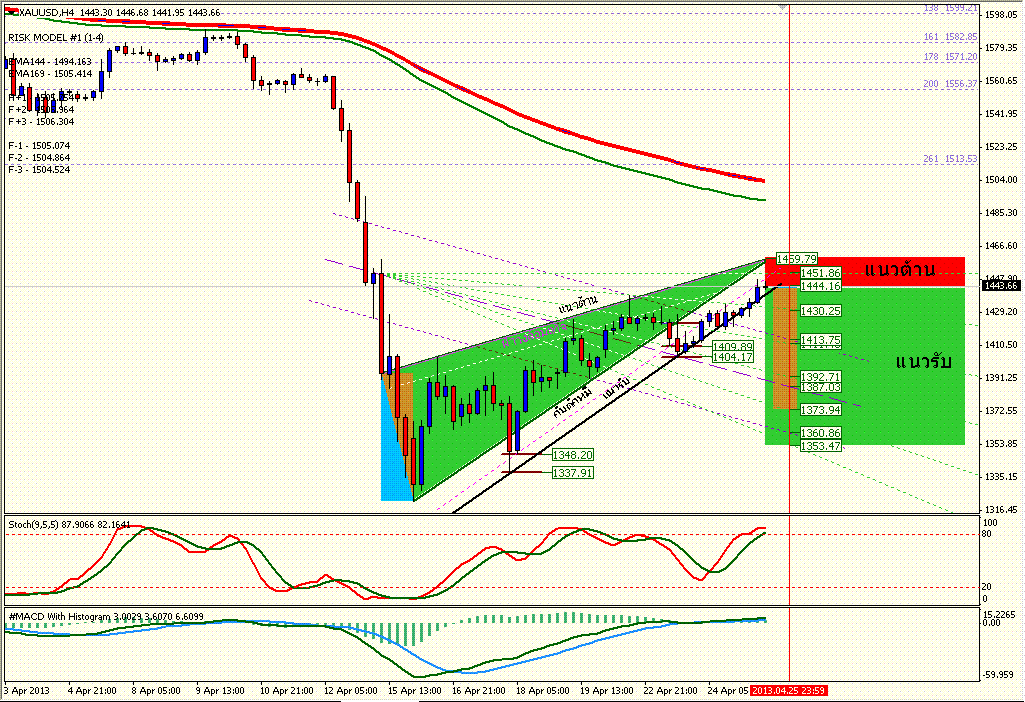Screen dimensions: 1025x702
Task: Click the F-3 - 1504.524 label
Action: click(x=39, y=169)
